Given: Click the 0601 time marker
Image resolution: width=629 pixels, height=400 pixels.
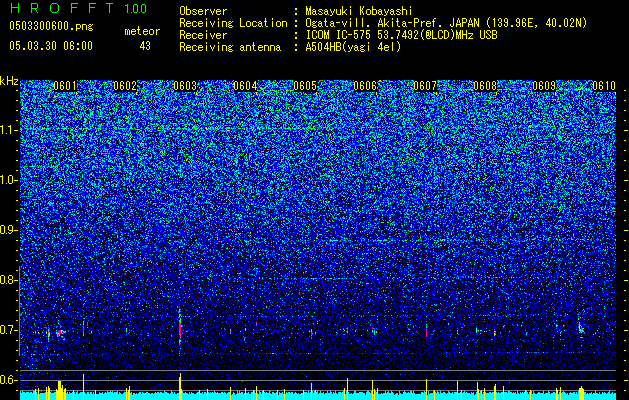Looking at the screenshot, I should tap(65, 86).
